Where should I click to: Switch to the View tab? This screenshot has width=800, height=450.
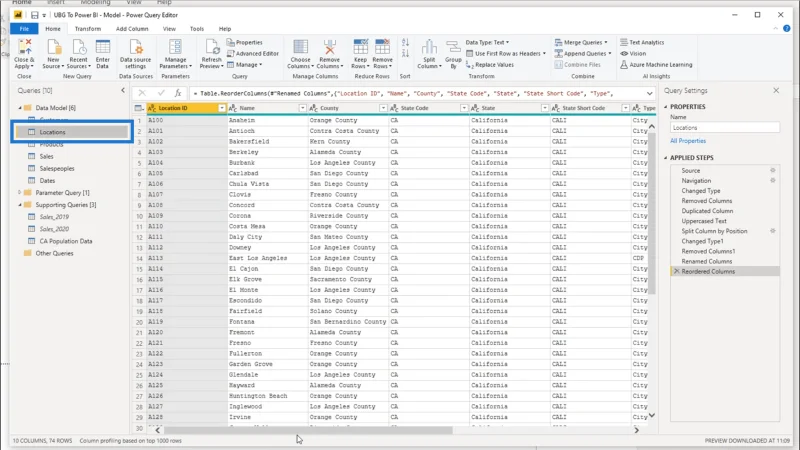click(169, 29)
